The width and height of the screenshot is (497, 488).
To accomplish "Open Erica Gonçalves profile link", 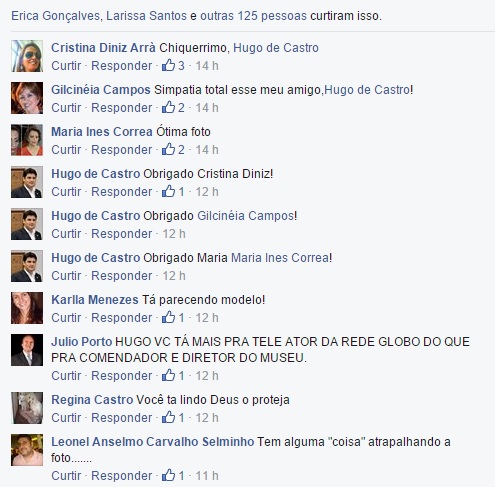I will pyautogui.click(x=56, y=16).
